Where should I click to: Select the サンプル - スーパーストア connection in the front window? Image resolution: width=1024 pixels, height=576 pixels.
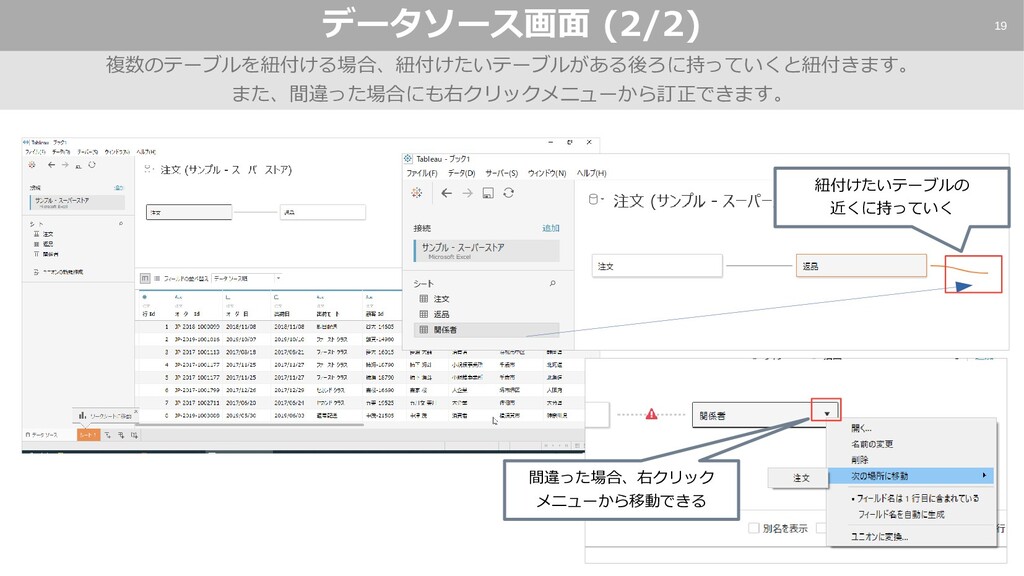[x=487, y=251]
